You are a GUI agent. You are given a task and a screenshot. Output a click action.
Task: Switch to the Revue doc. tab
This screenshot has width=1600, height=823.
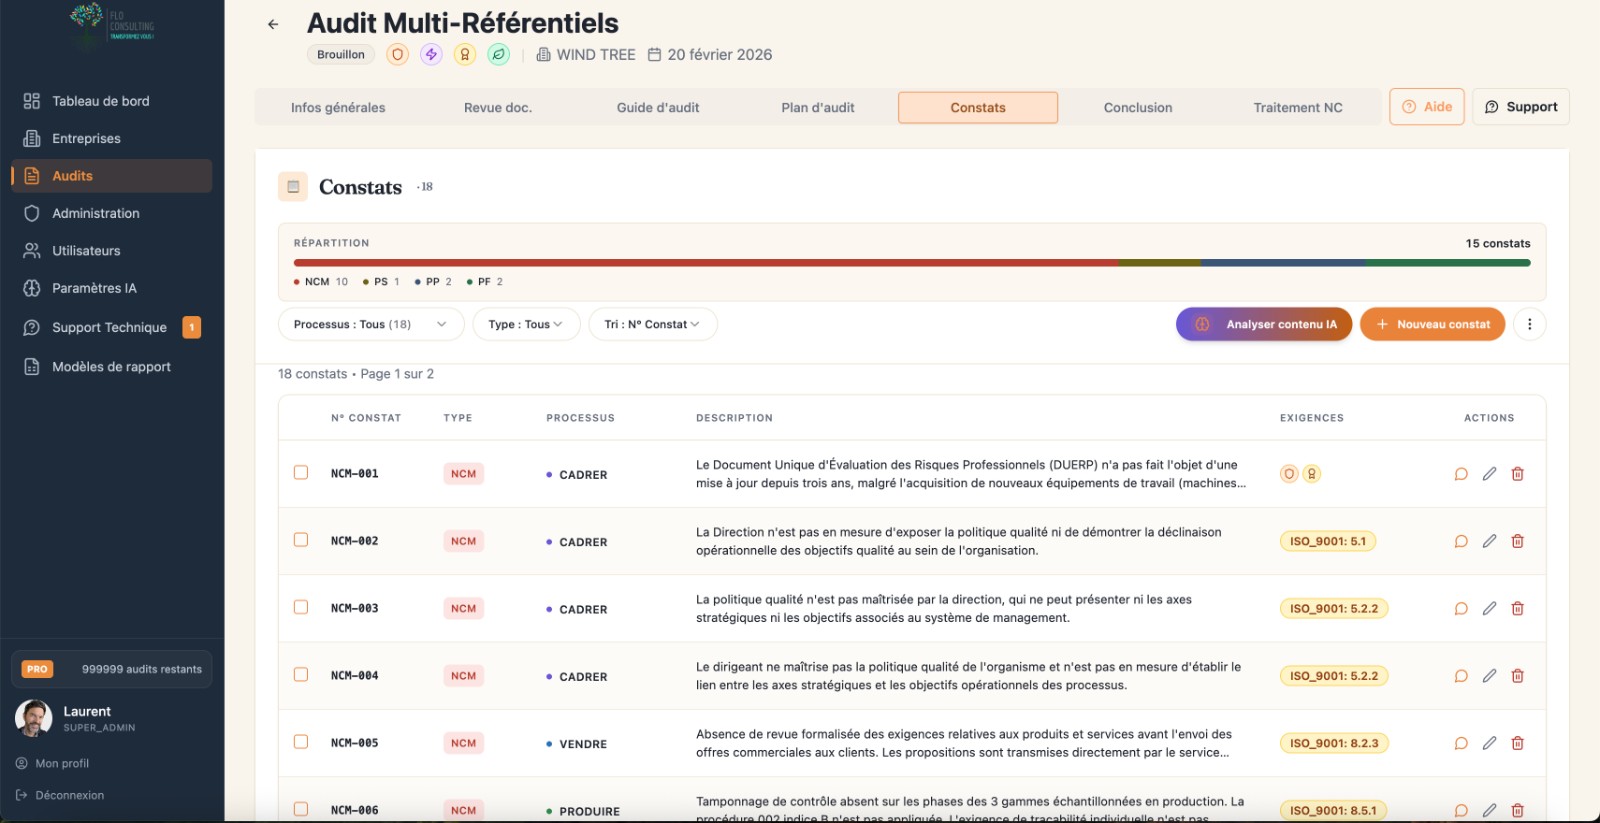(498, 108)
